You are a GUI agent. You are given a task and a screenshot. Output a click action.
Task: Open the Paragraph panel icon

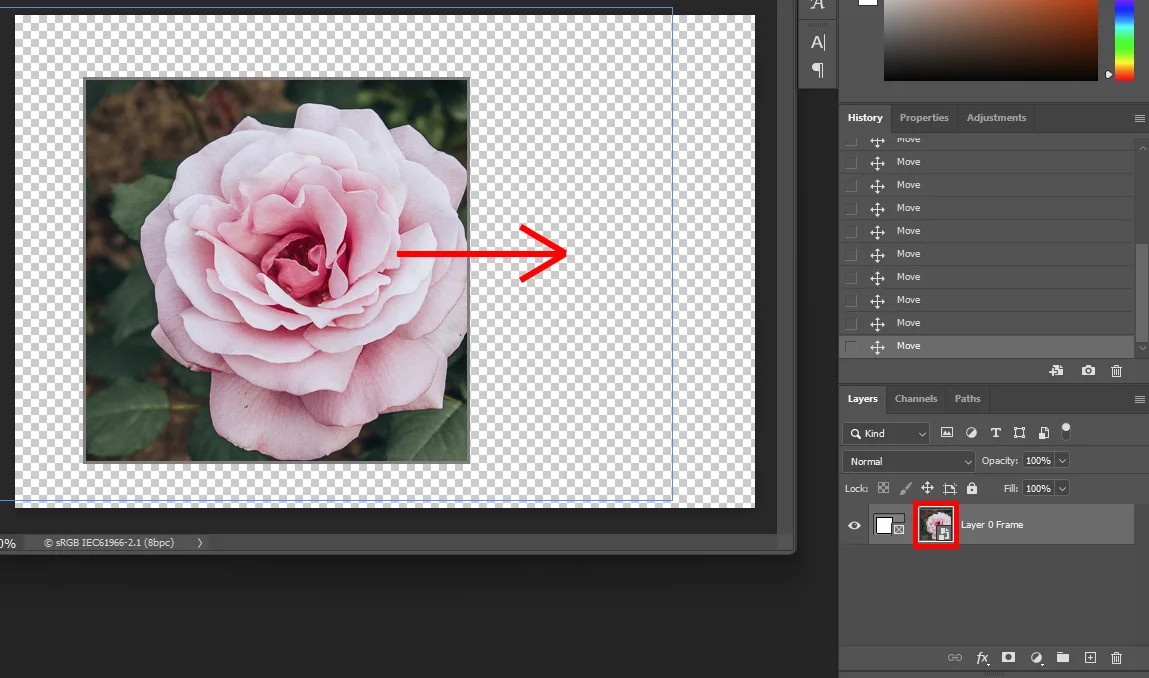[x=818, y=70]
